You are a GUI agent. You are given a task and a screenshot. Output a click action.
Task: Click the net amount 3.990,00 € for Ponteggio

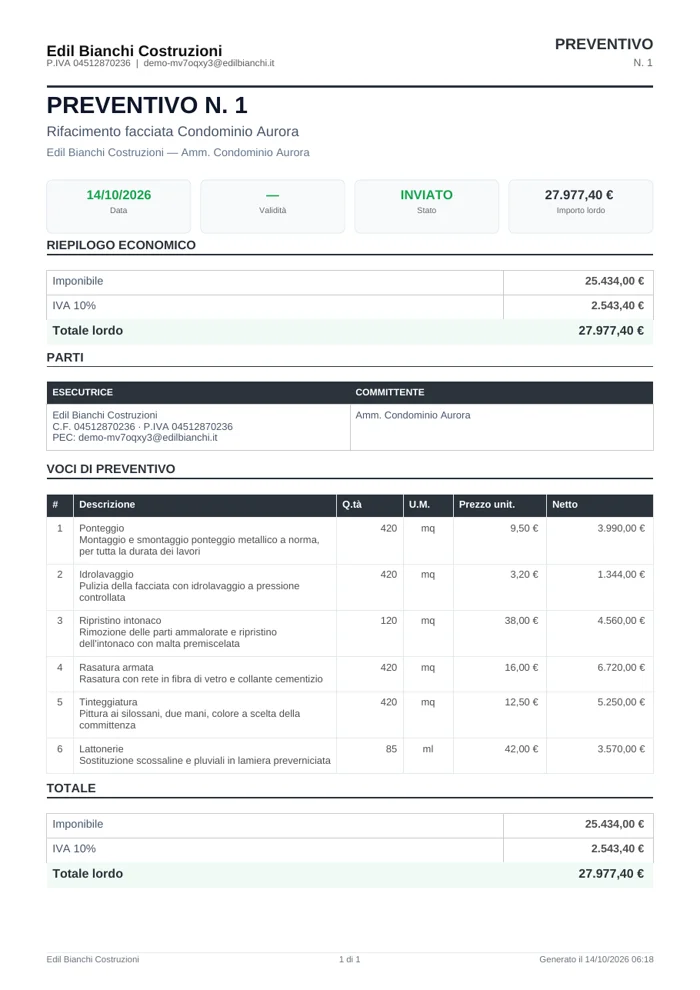click(621, 528)
